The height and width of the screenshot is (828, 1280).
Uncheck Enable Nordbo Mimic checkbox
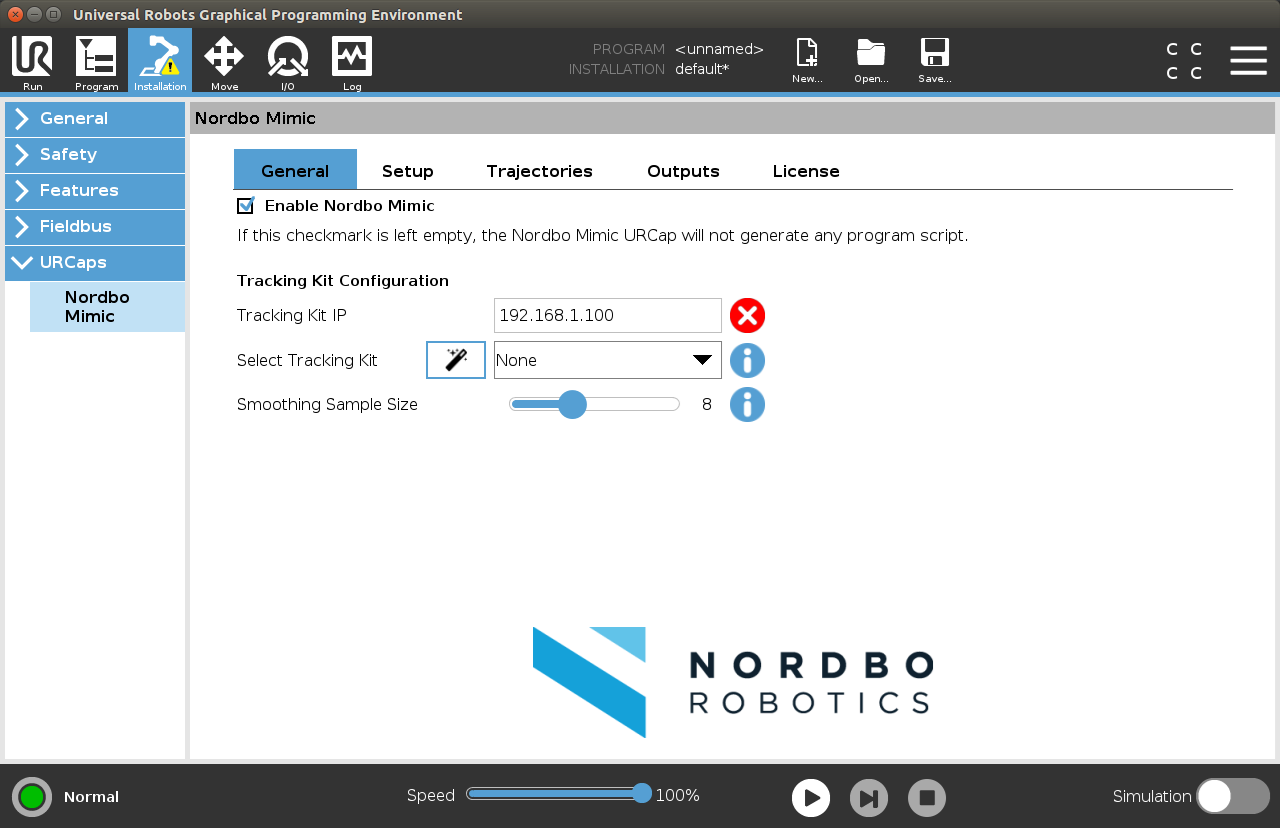(245, 206)
